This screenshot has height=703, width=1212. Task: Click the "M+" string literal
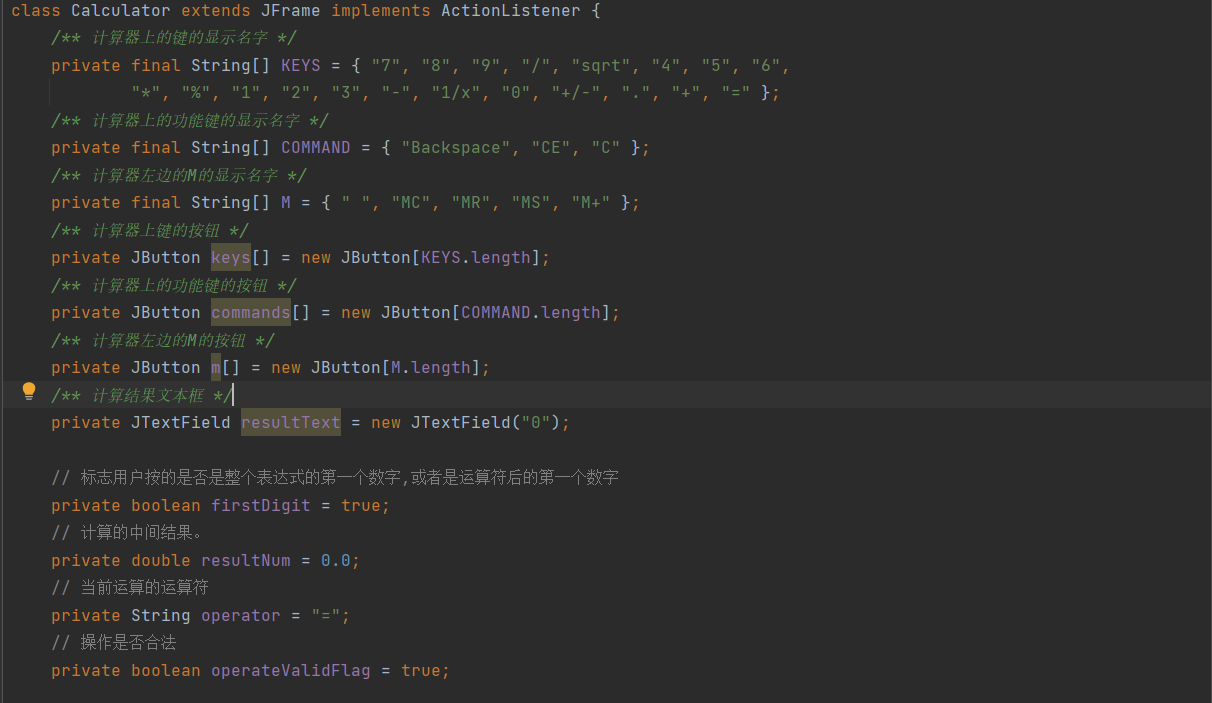pos(591,203)
